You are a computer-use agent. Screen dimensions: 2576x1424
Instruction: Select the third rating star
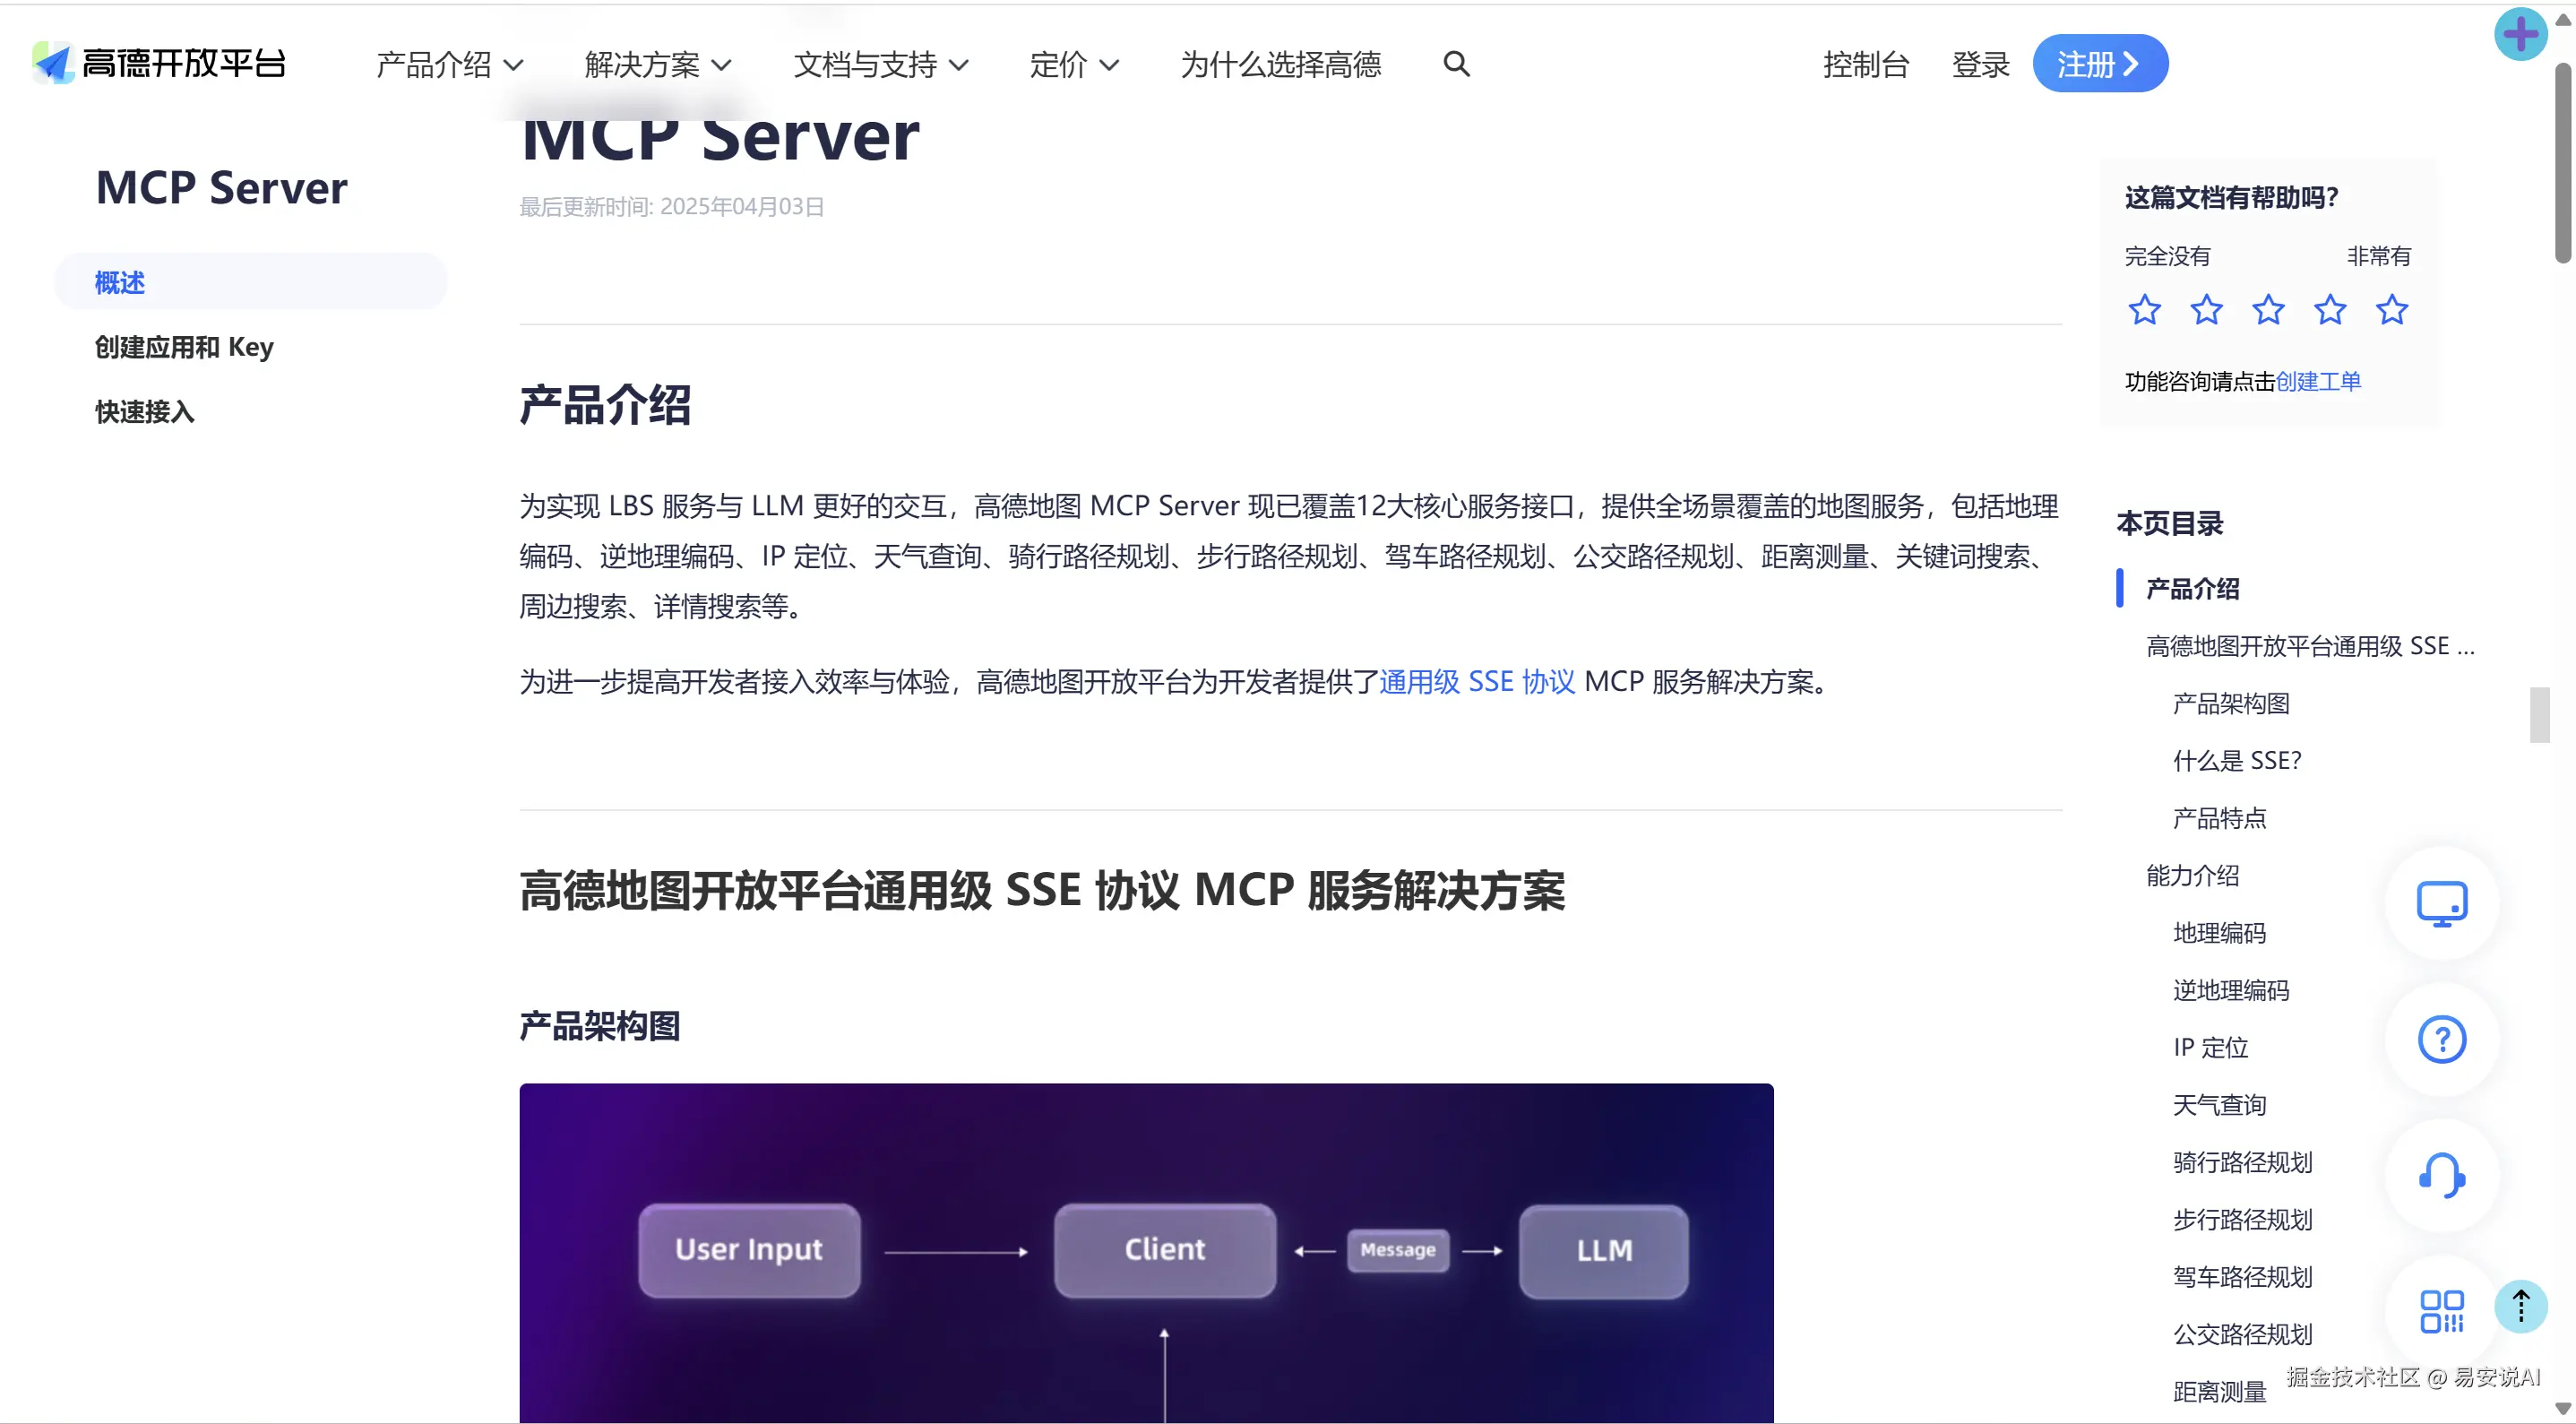point(2268,310)
